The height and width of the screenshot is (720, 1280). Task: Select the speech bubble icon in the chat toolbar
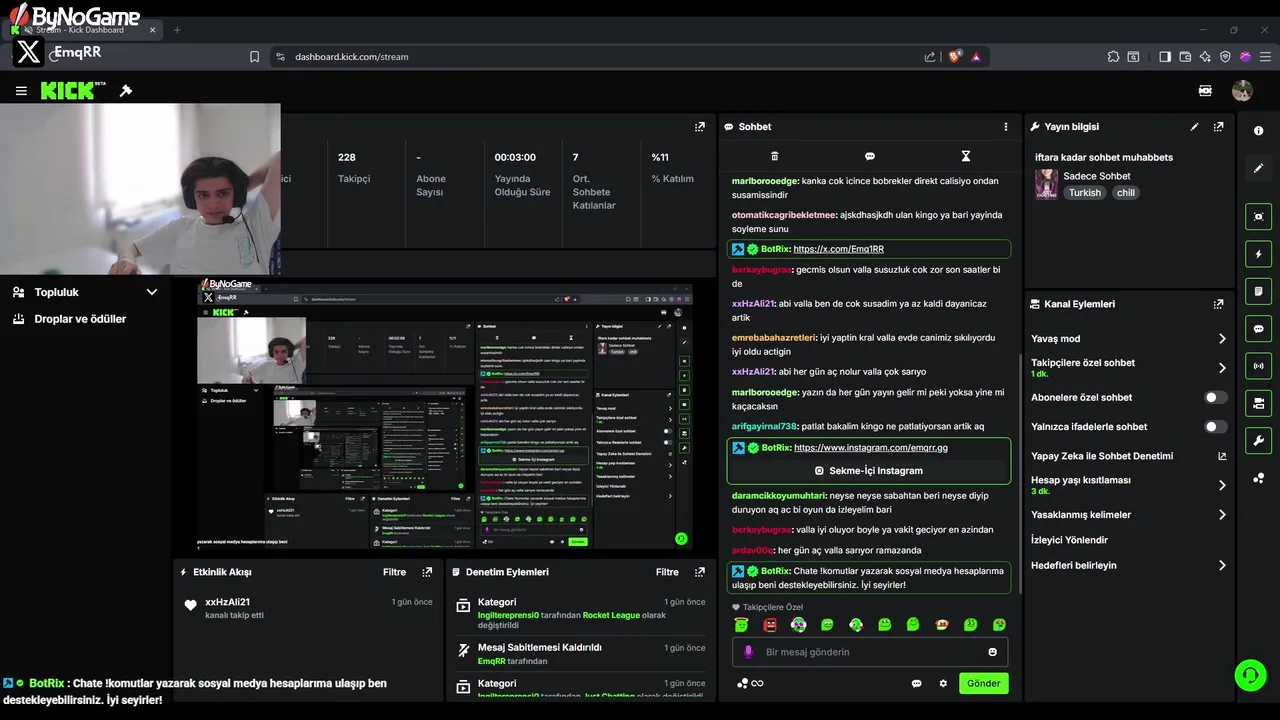pyautogui.click(x=870, y=156)
